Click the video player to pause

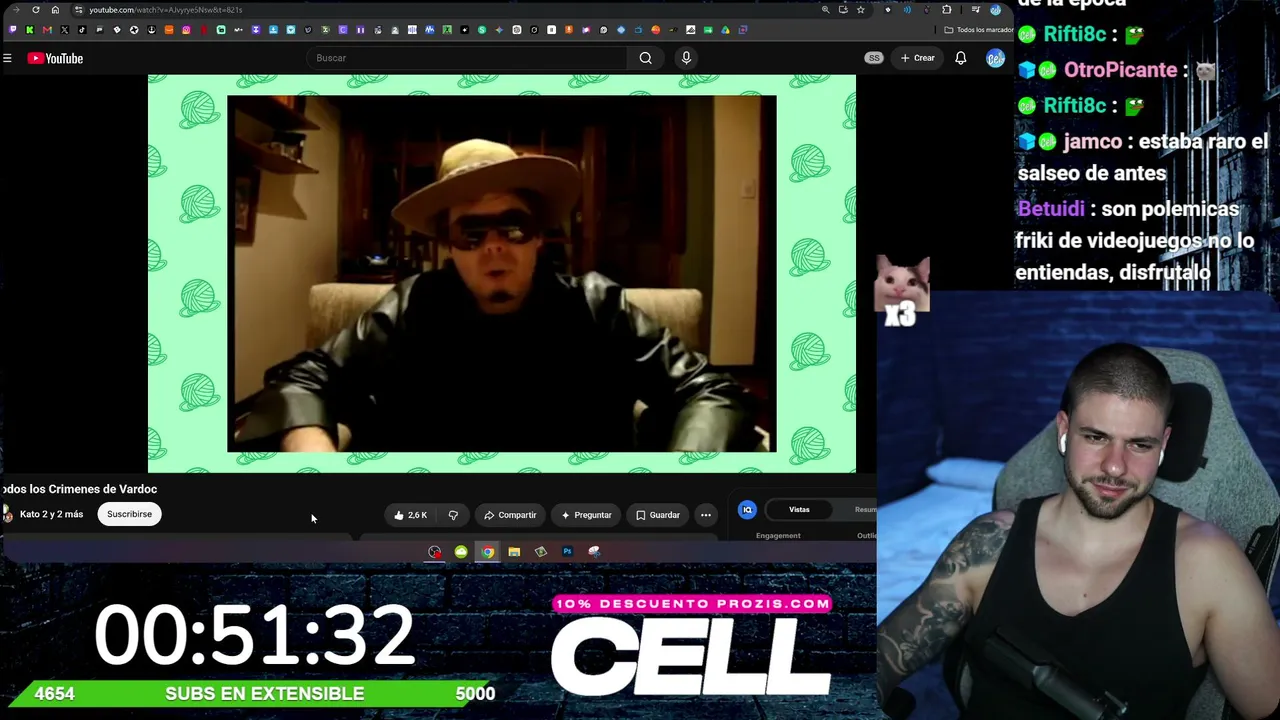[x=501, y=273]
